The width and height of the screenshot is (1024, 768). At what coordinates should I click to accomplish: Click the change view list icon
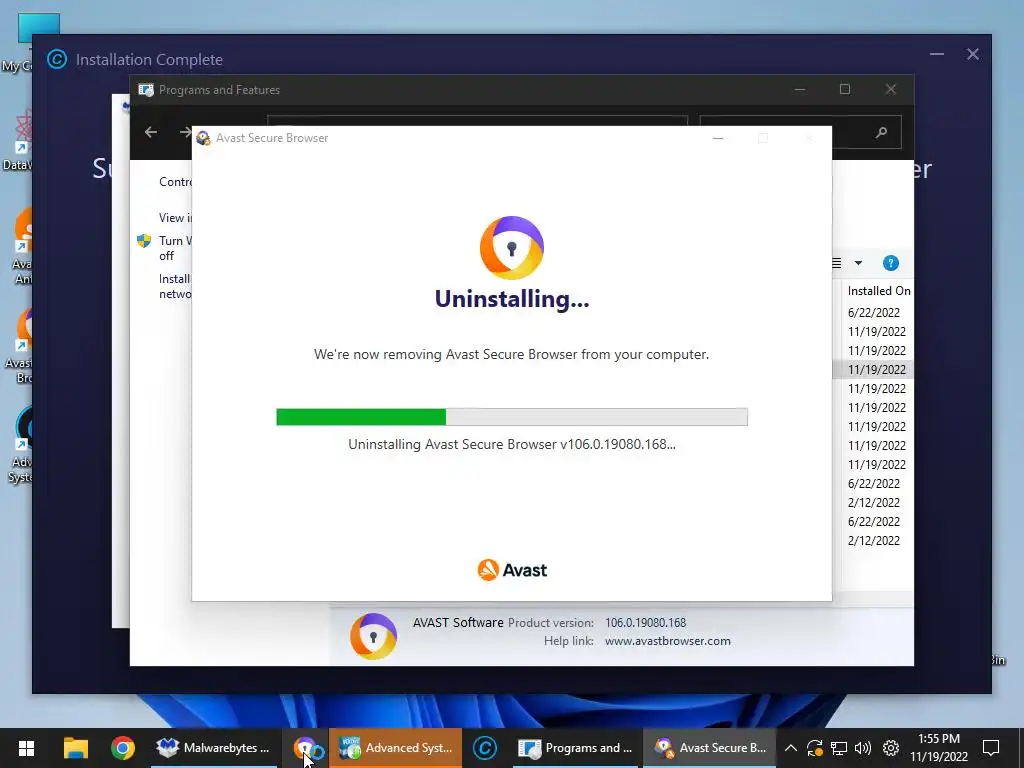(x=837, y=263)
